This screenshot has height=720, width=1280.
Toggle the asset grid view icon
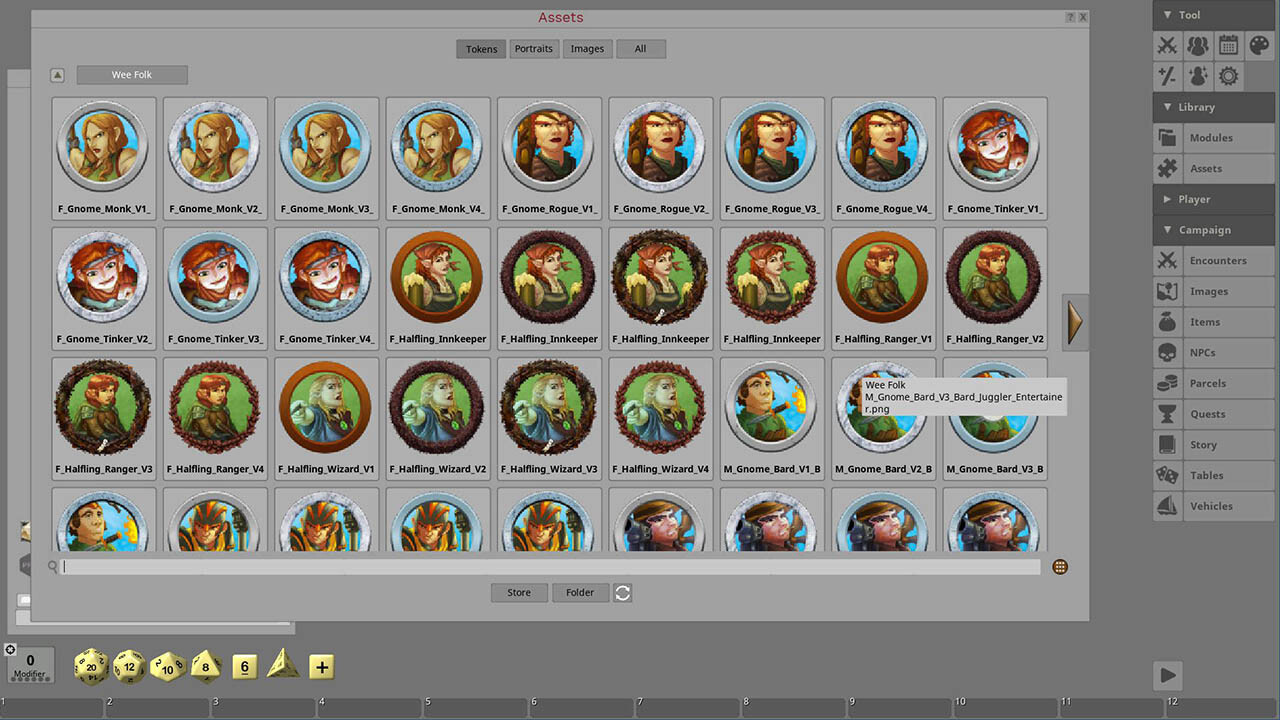(1060, 567)
